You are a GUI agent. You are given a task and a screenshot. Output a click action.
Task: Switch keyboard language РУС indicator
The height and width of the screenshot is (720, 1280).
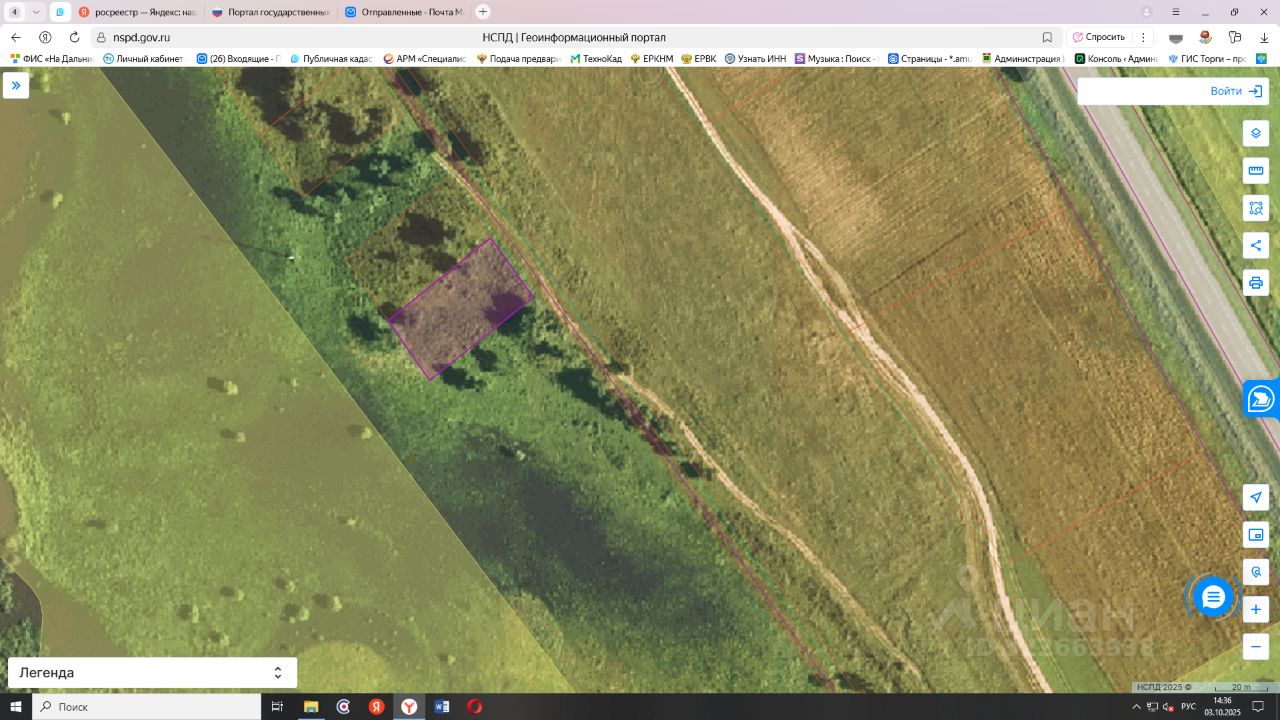1188,707
